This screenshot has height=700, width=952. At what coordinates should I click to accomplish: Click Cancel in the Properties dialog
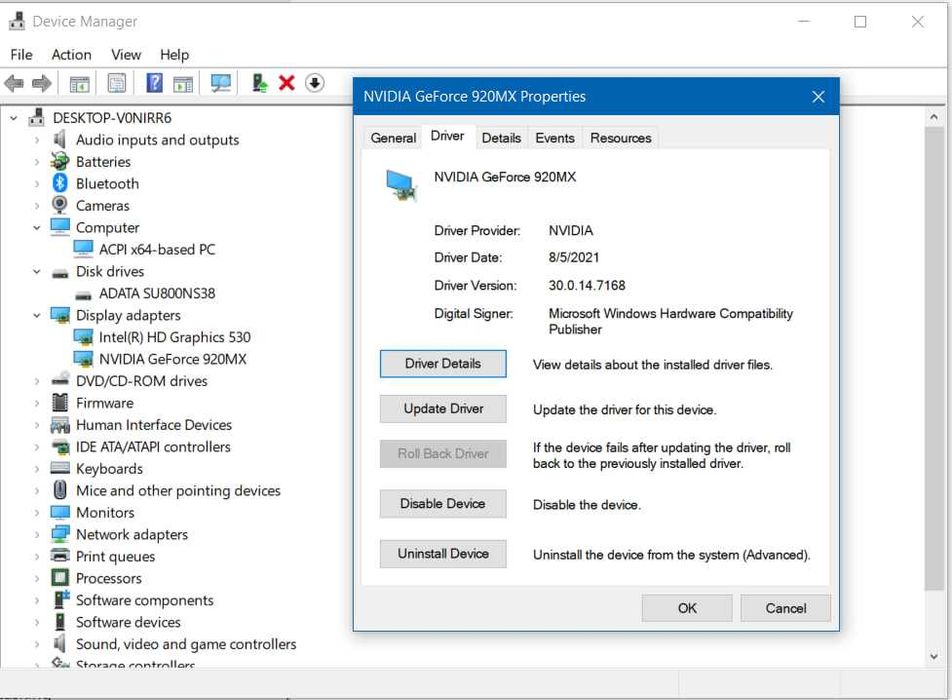click(785, 608)
